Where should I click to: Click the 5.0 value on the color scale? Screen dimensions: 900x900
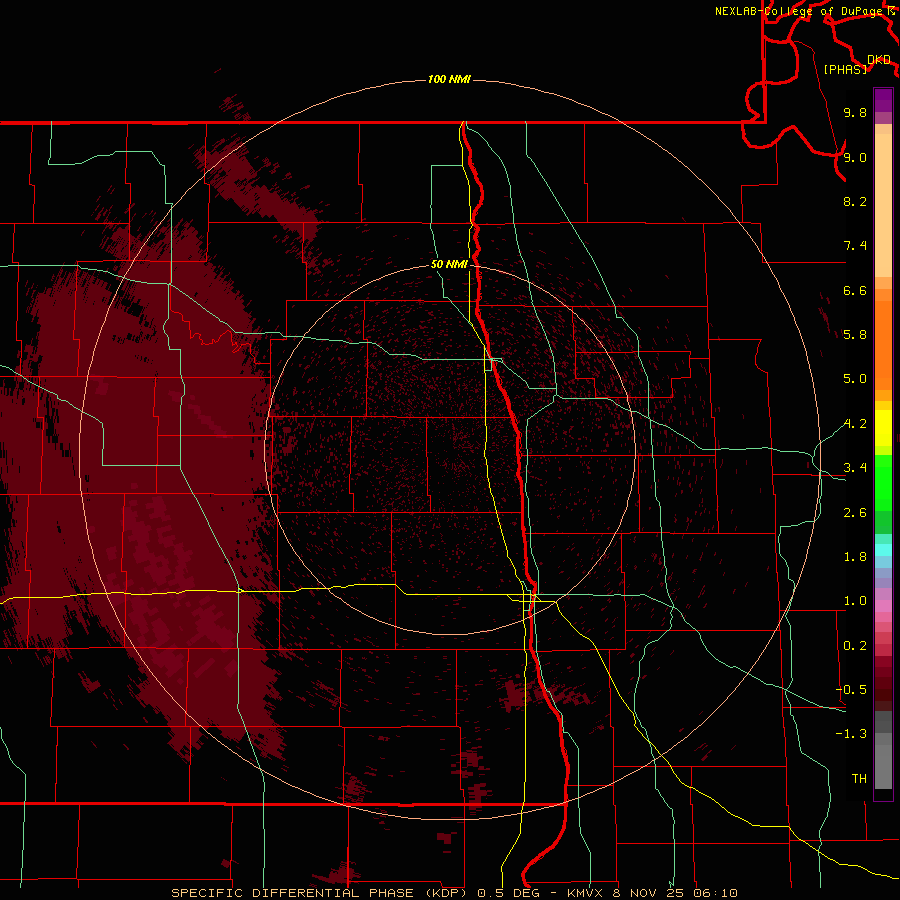pyautogui.click(x=855, y=379)
